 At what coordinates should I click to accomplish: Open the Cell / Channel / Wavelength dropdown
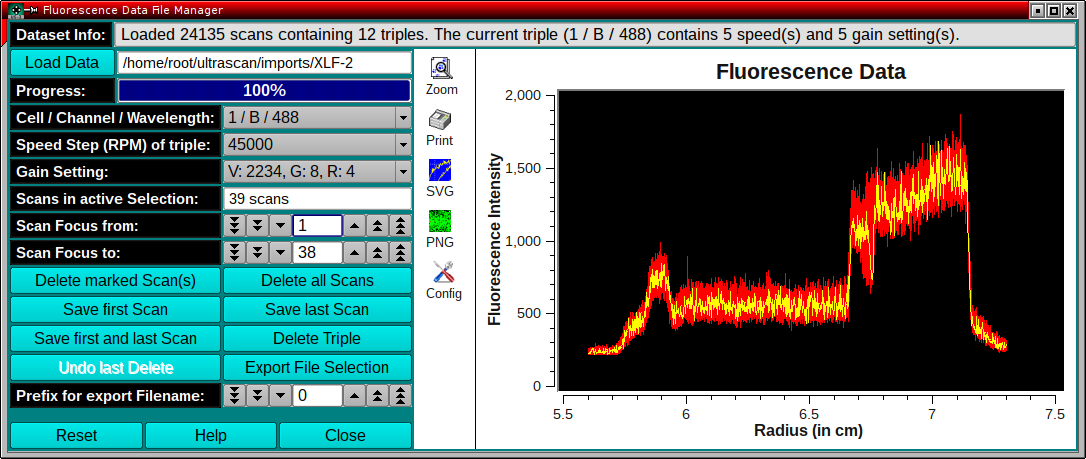[317, 118]
